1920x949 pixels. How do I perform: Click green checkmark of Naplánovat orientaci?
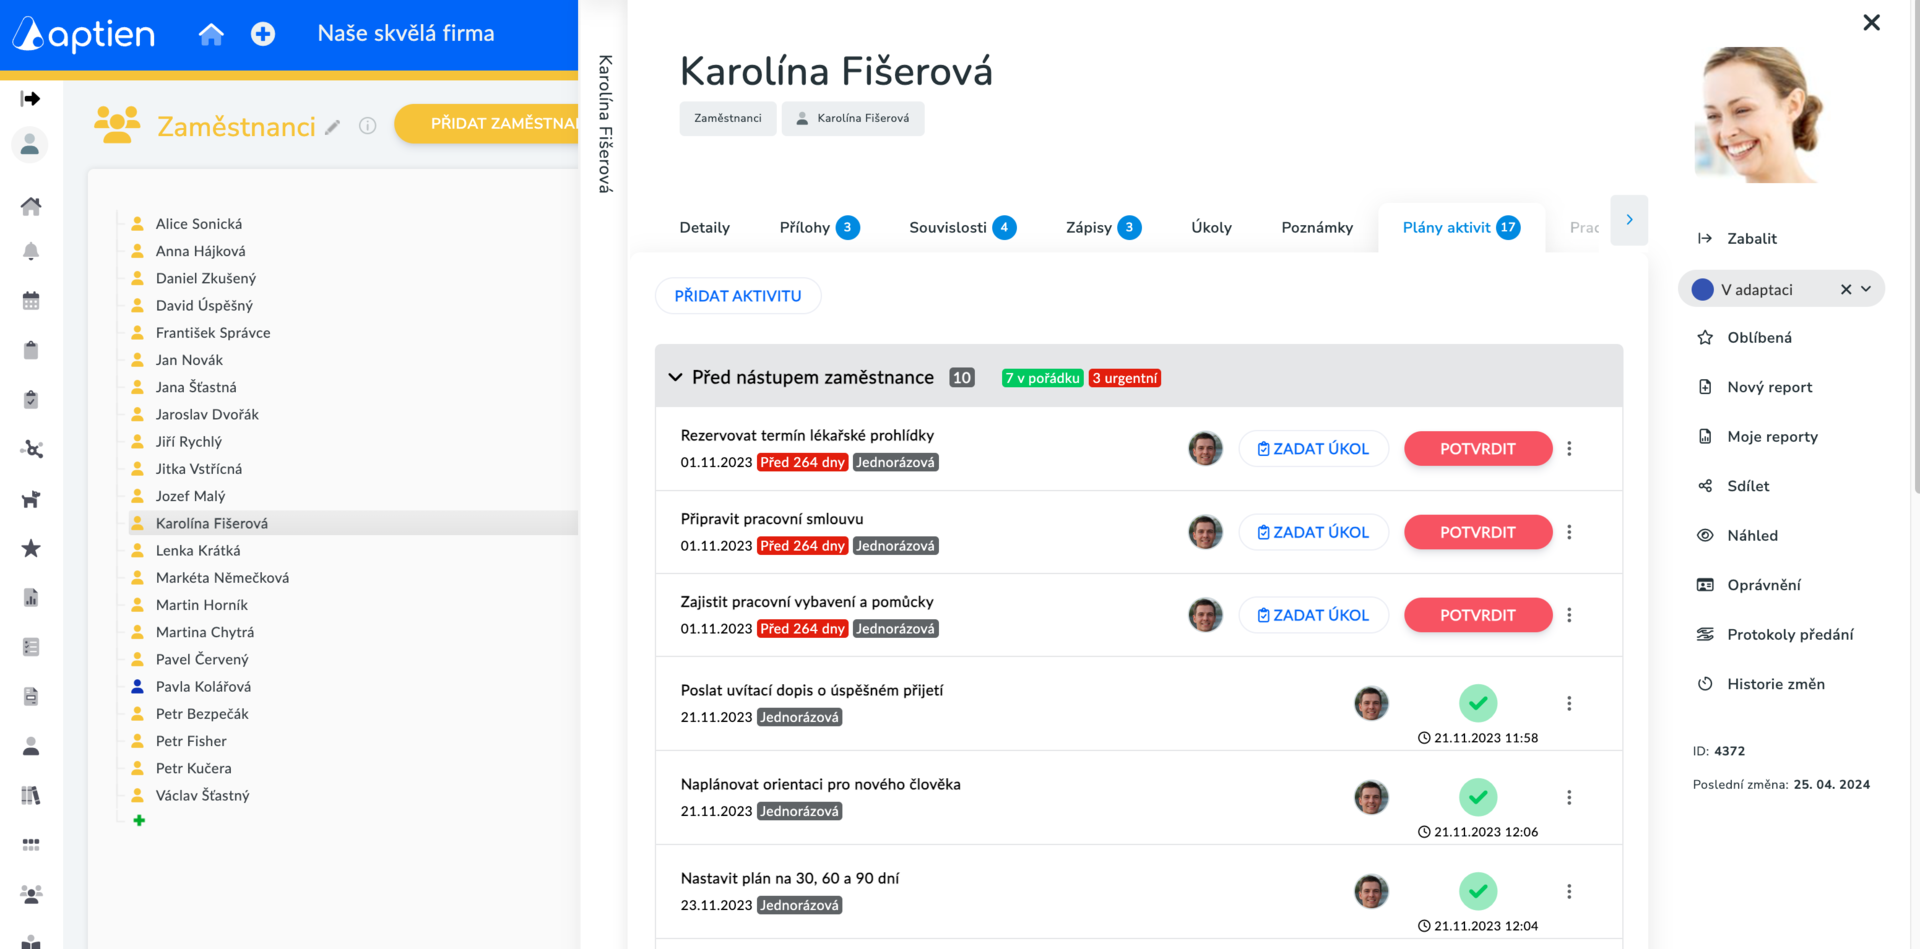pos(1478,797)
